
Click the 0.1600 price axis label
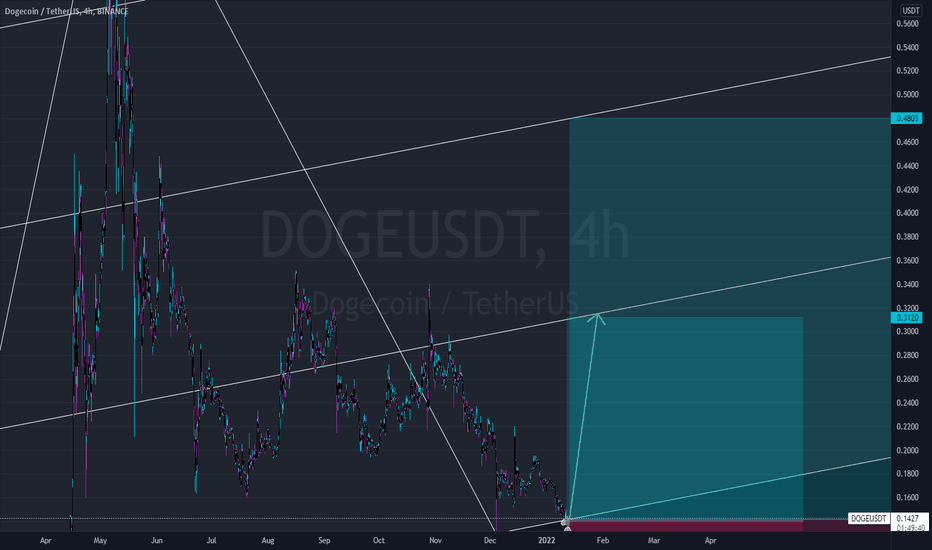[x=907, y=498]
